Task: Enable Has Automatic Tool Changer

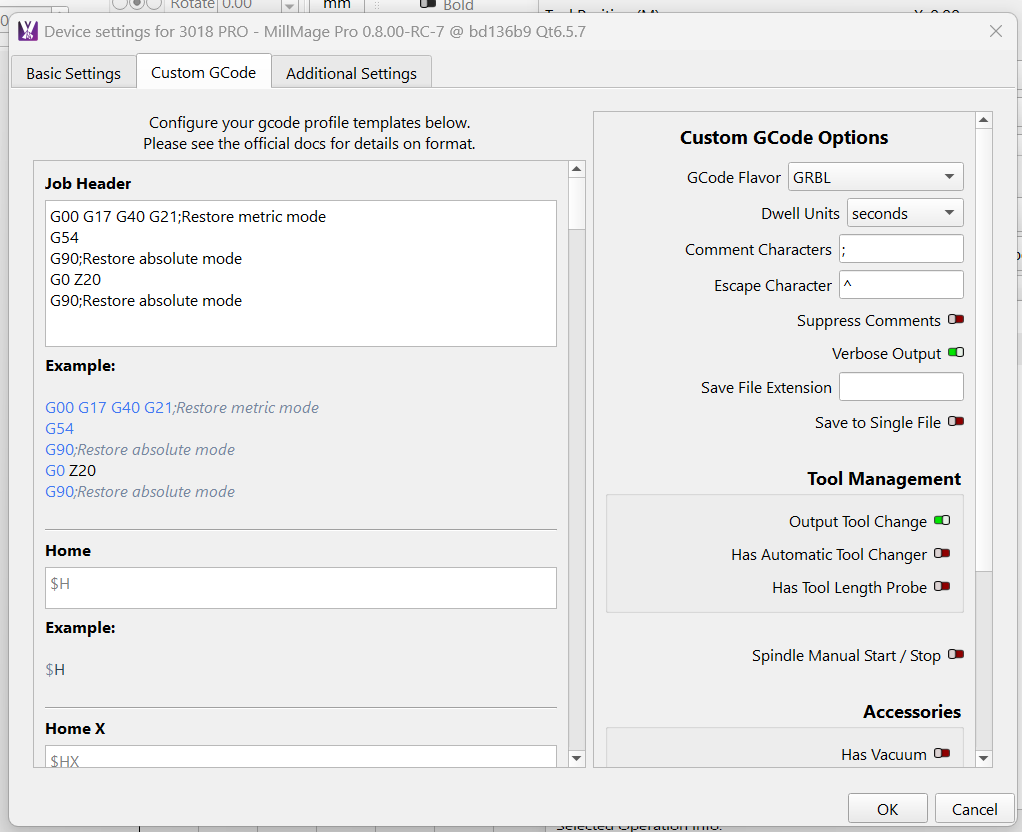Action: point(941,554)
